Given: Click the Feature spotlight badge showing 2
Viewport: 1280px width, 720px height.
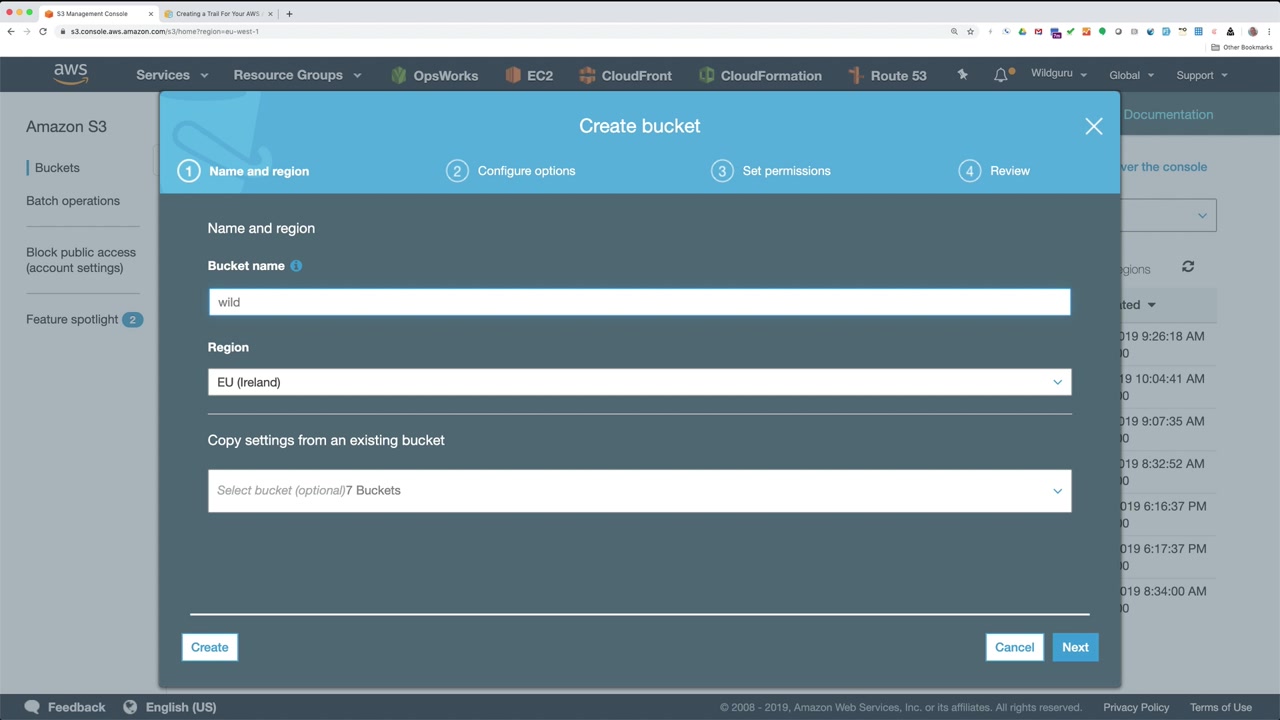Looking at the screenshot, I should coord(132,320).
